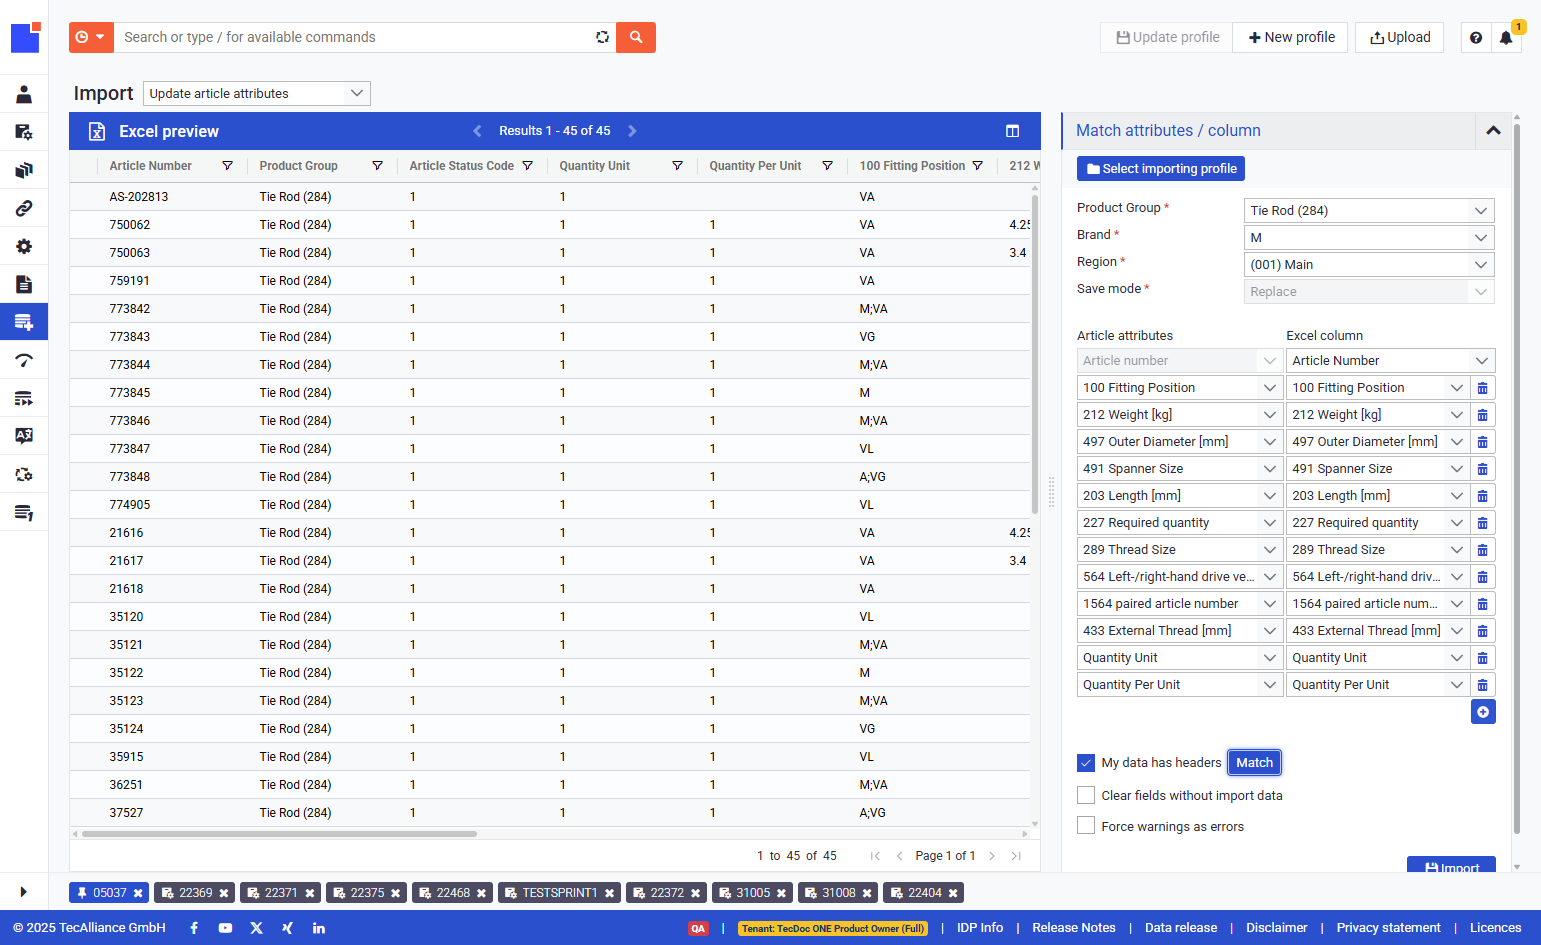
Task: Go to next results page arrow in the Excel preview header
Action: pos(632,131)
